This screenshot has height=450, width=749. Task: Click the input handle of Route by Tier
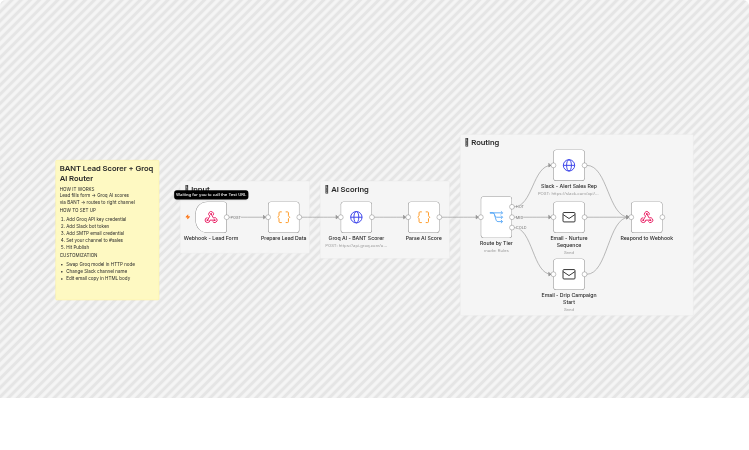coord(481,217)
